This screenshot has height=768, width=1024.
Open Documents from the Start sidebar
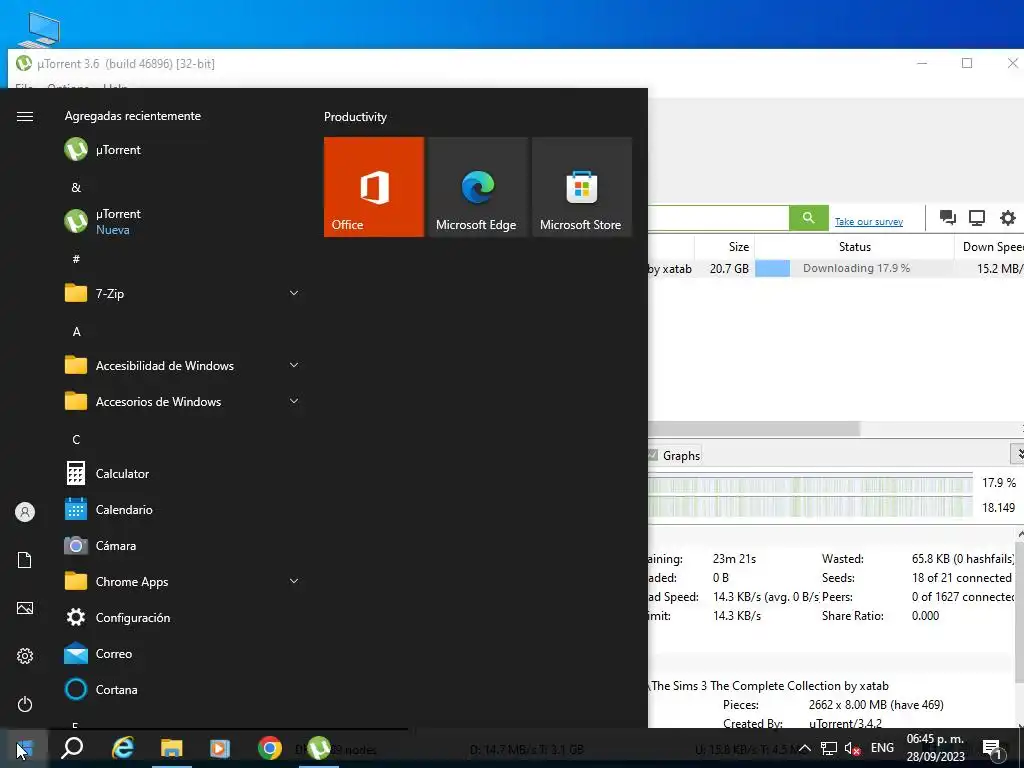[25, 560]
